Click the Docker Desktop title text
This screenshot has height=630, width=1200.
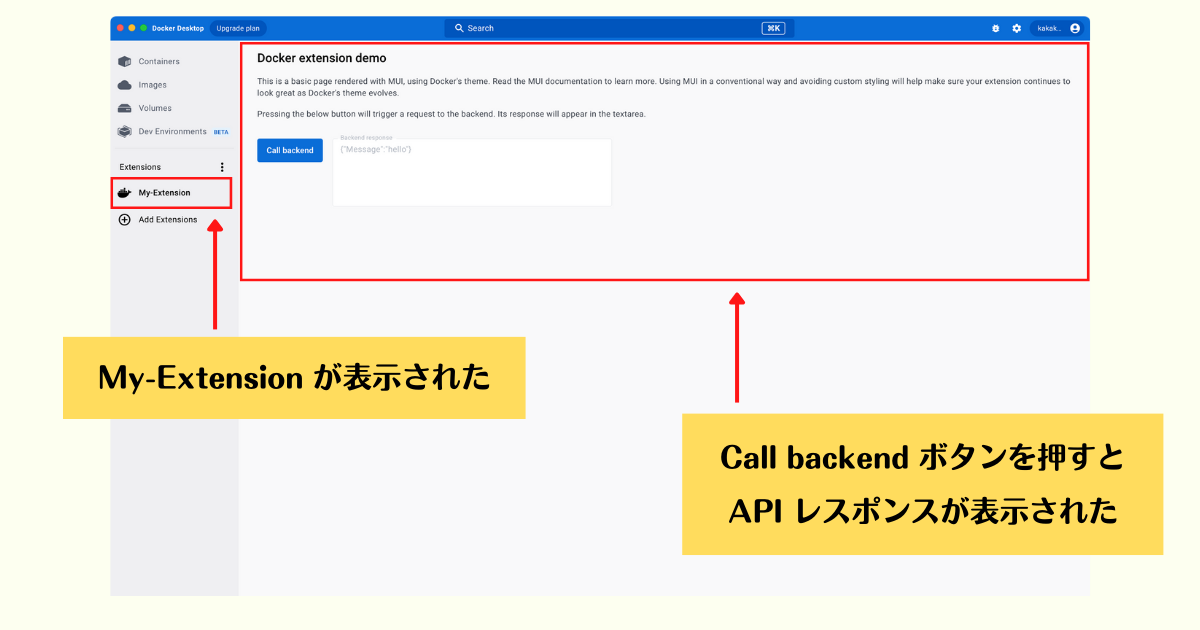pos(178,28)
